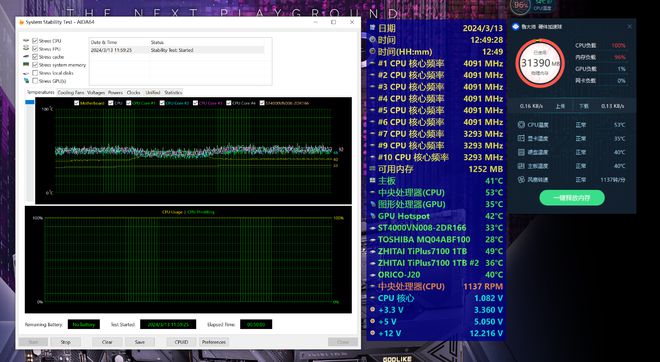Uncheck the Stress CPU checkbox
The width and height of the screenshot is (660, 362).
coord(35,41)
